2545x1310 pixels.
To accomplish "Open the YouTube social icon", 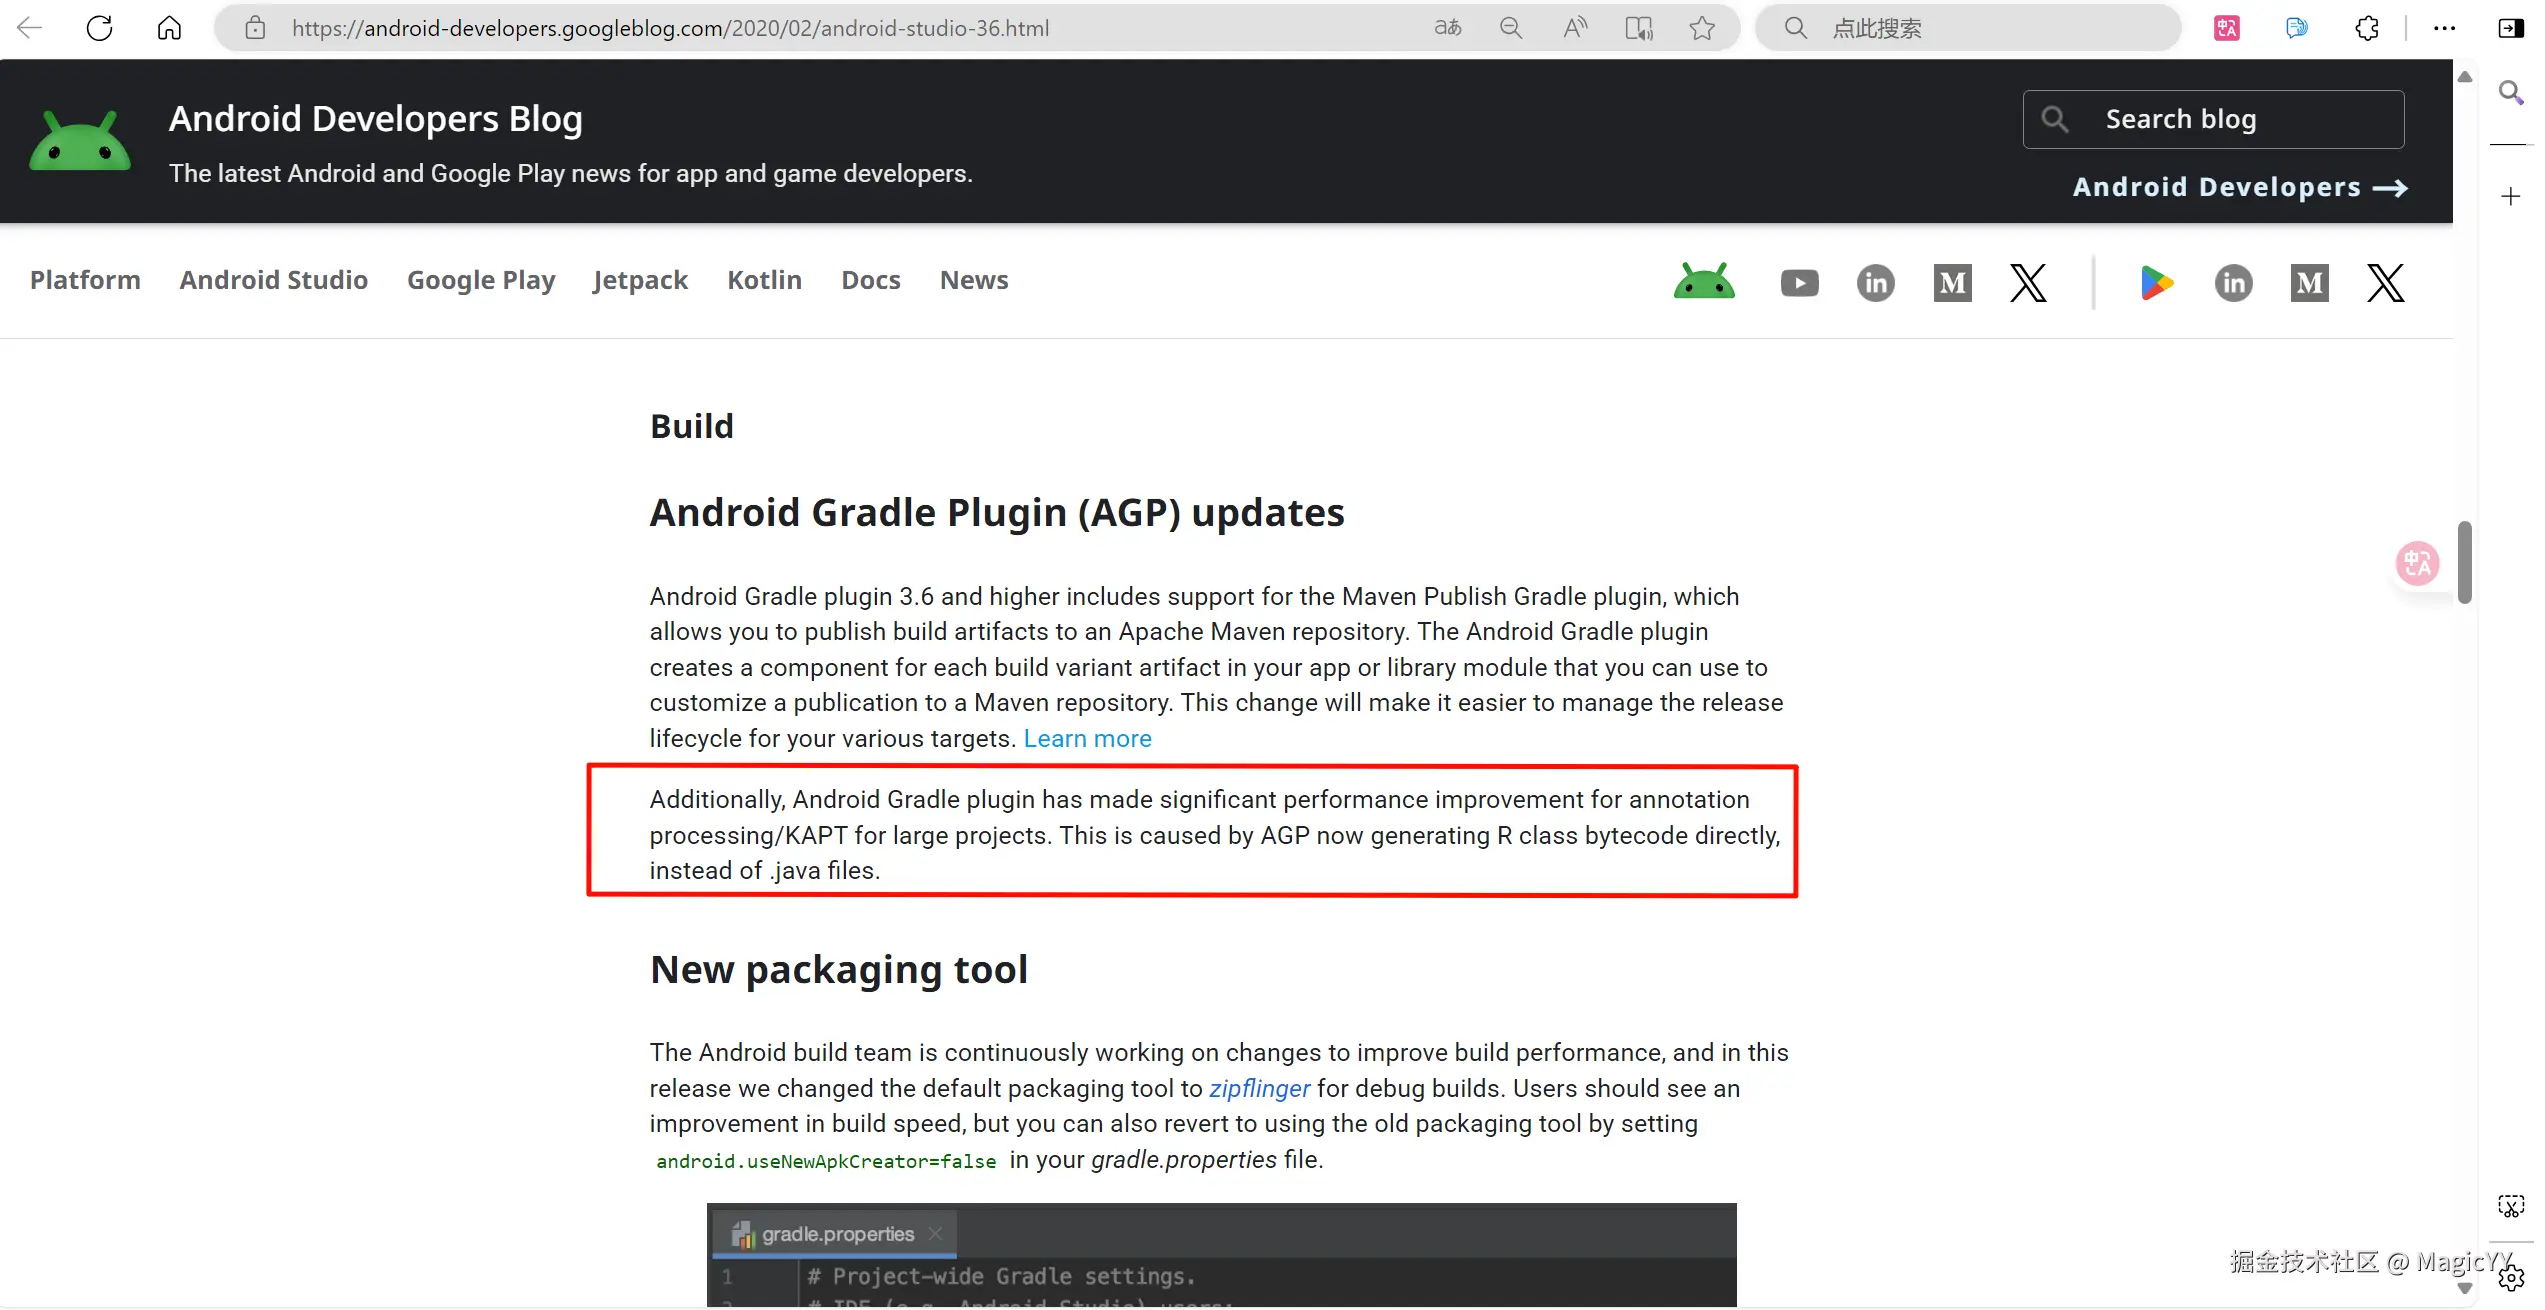I will click(1799, 283).
